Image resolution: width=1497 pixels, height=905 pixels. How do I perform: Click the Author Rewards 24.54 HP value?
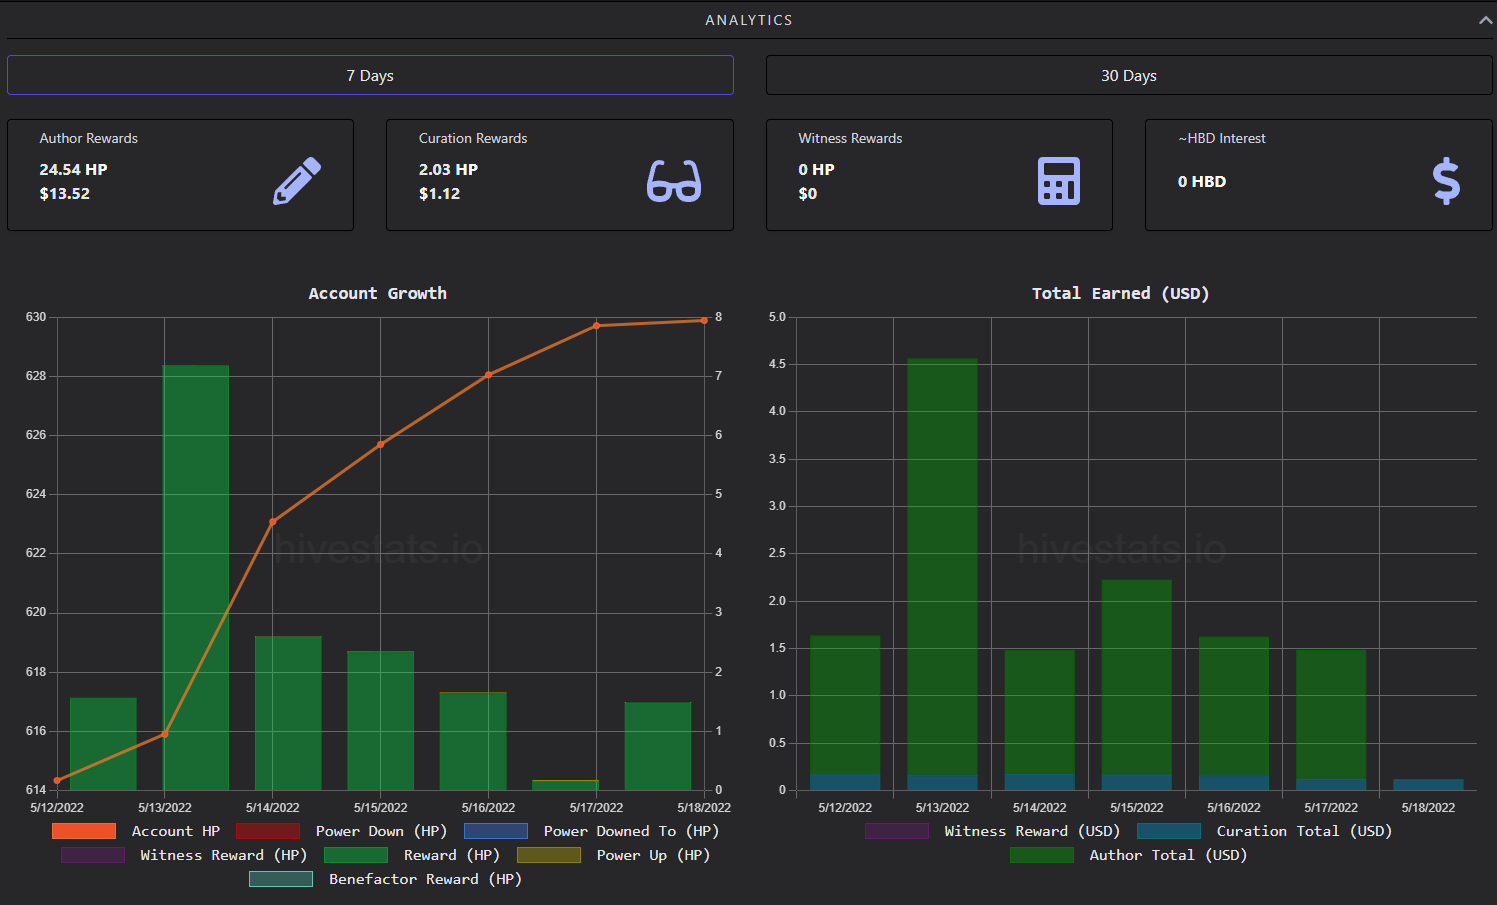[x=73, y=169]
